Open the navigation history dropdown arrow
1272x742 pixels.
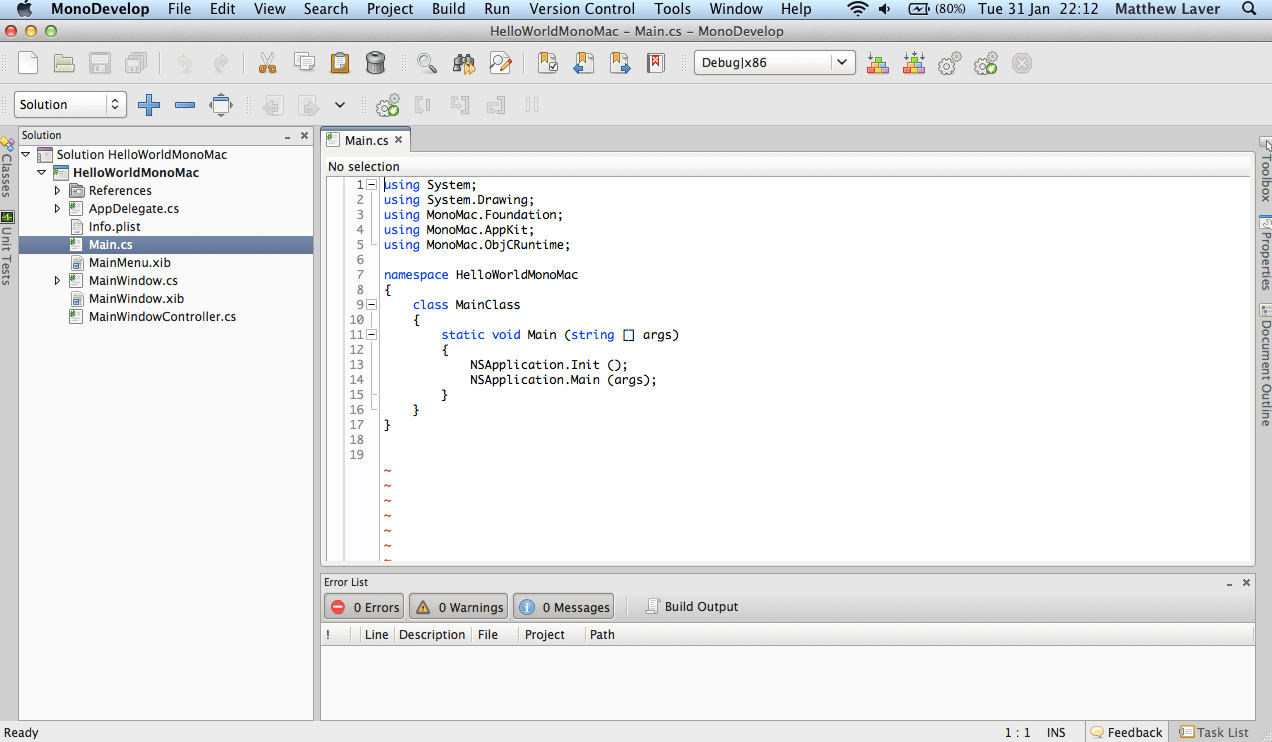coord(340,104)
